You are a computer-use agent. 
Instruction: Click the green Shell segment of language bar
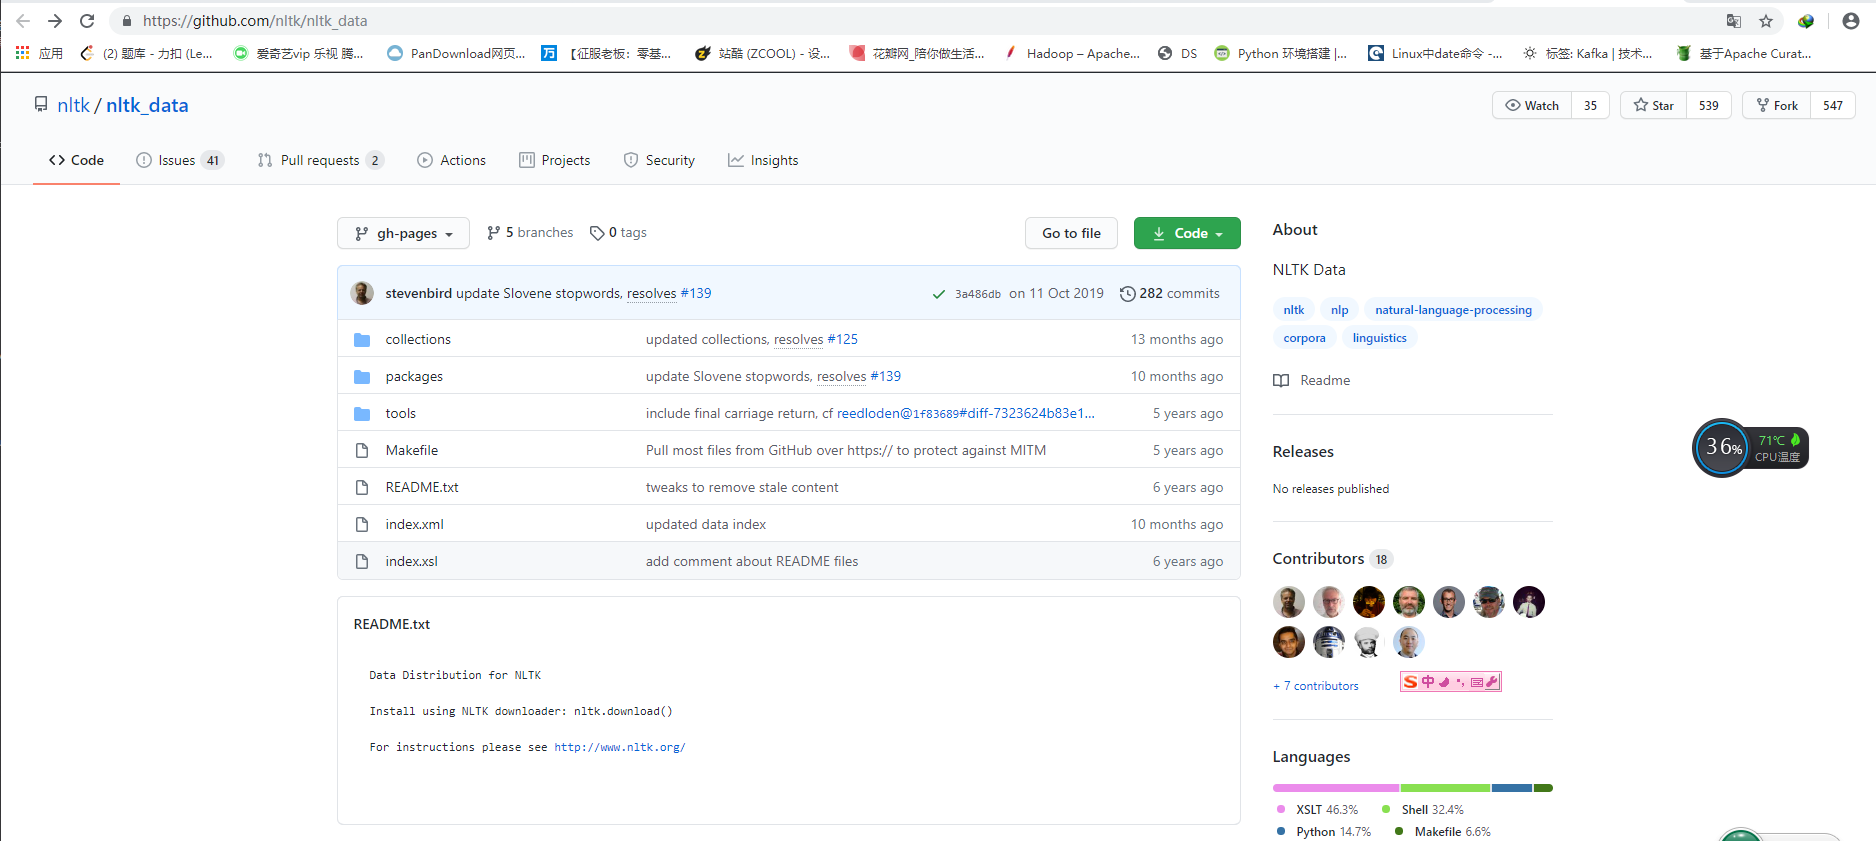(x=1445, y=788)
